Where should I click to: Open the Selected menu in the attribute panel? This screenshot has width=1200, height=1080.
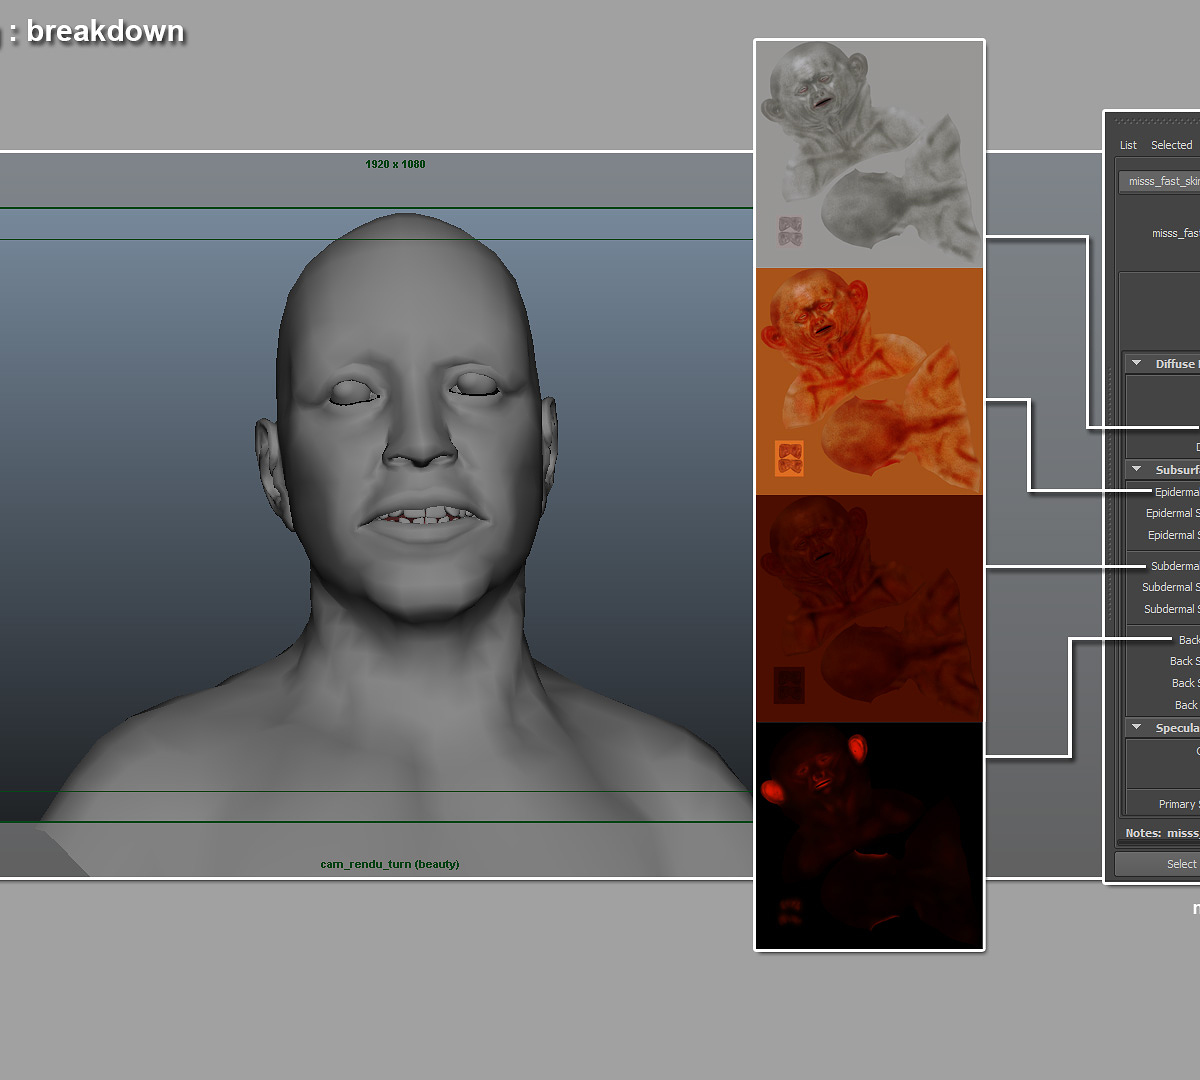click(x=1171, y=145)
